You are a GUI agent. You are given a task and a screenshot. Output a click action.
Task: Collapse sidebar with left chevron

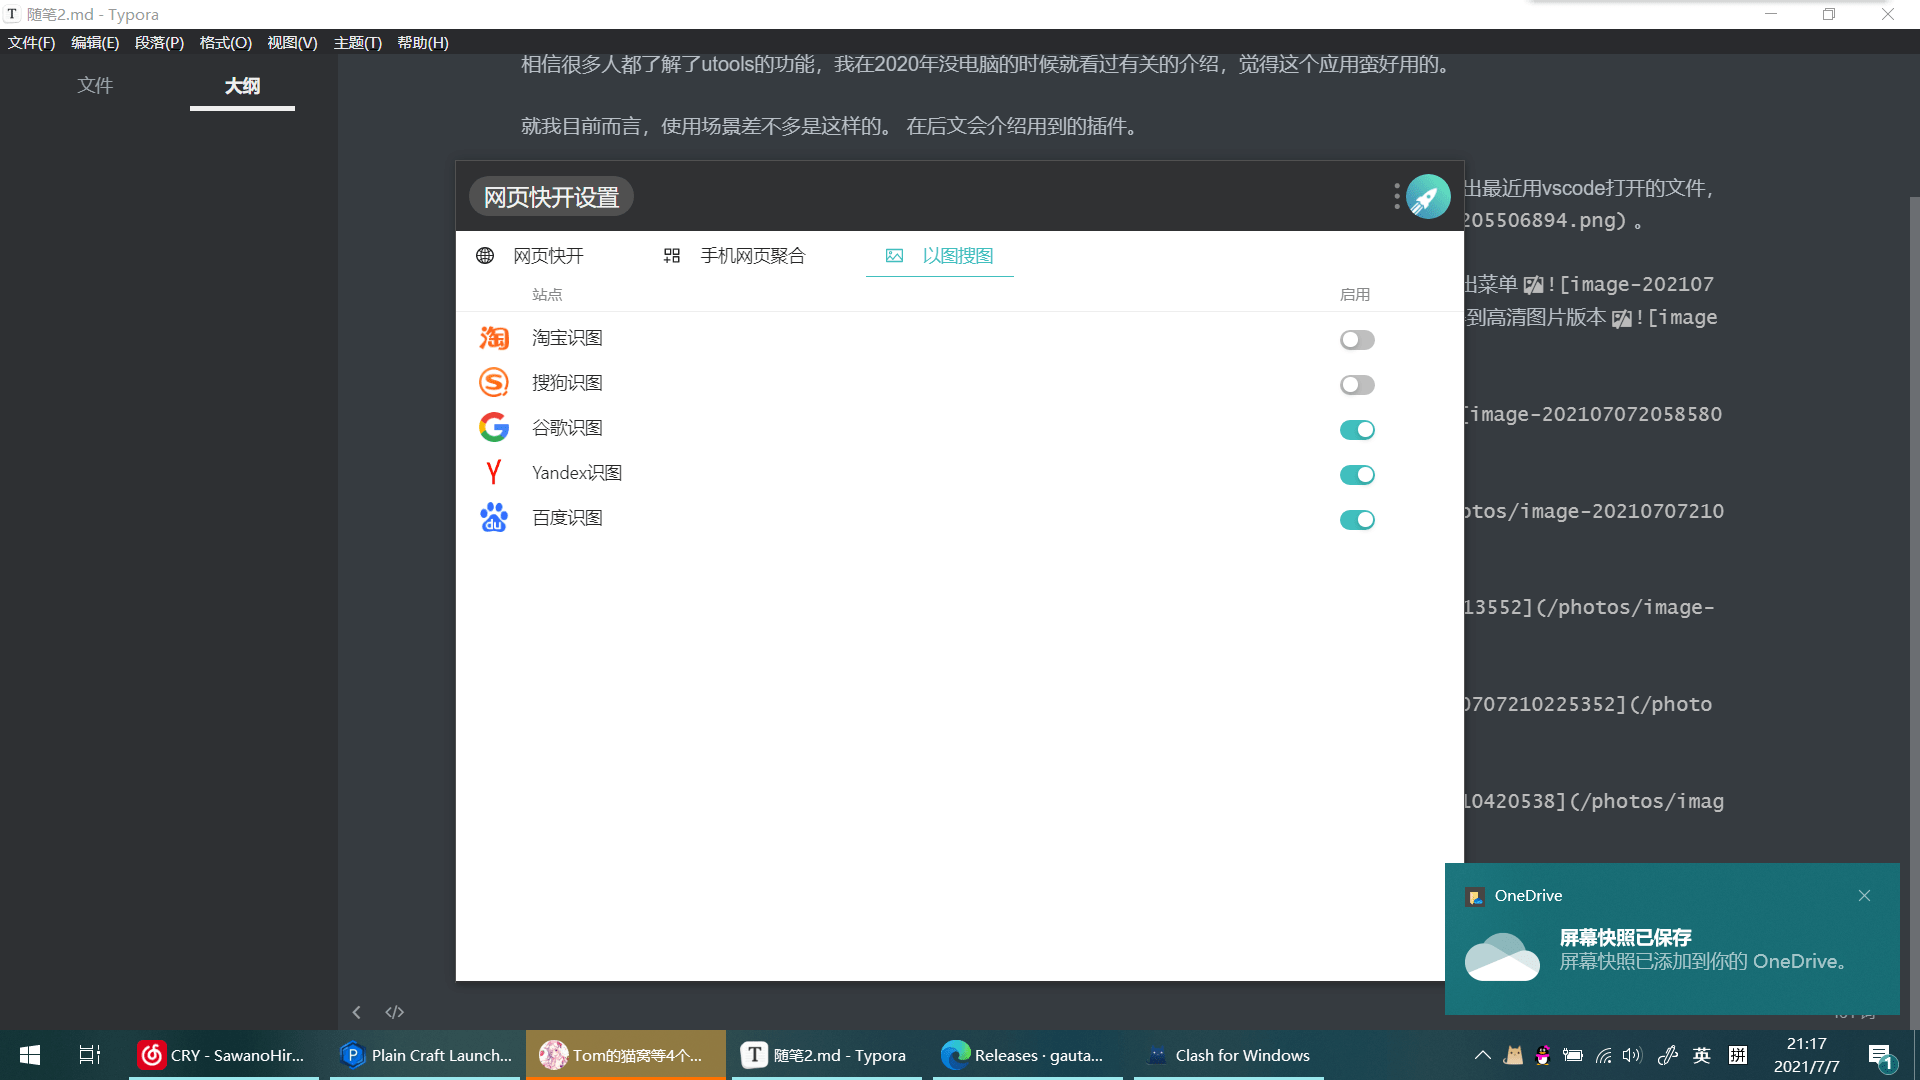pyautogui.click(x=356, y=1012)
